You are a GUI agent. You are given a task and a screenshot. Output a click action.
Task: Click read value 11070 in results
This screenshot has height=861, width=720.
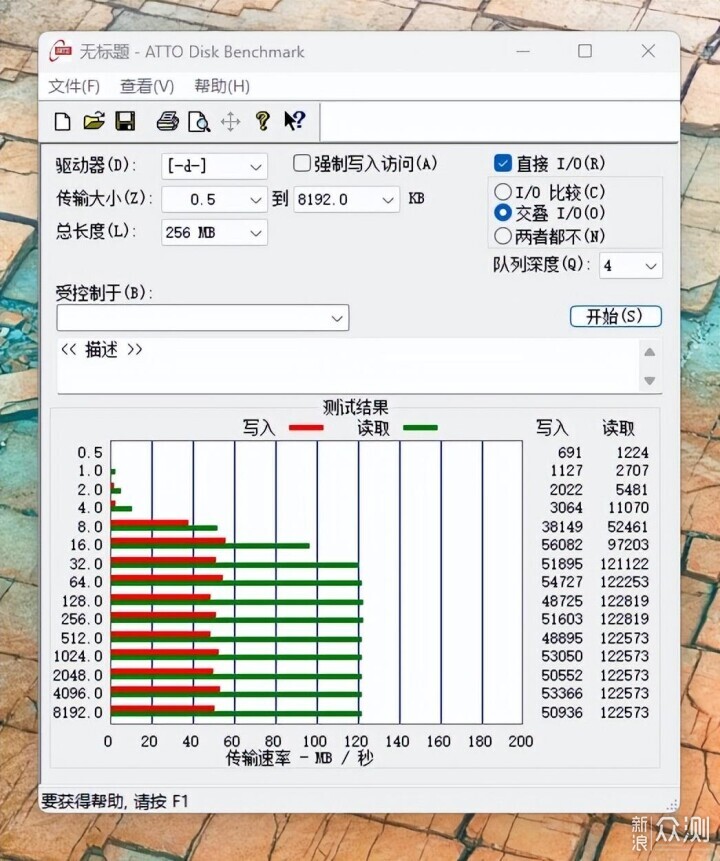tap(628, 507)
